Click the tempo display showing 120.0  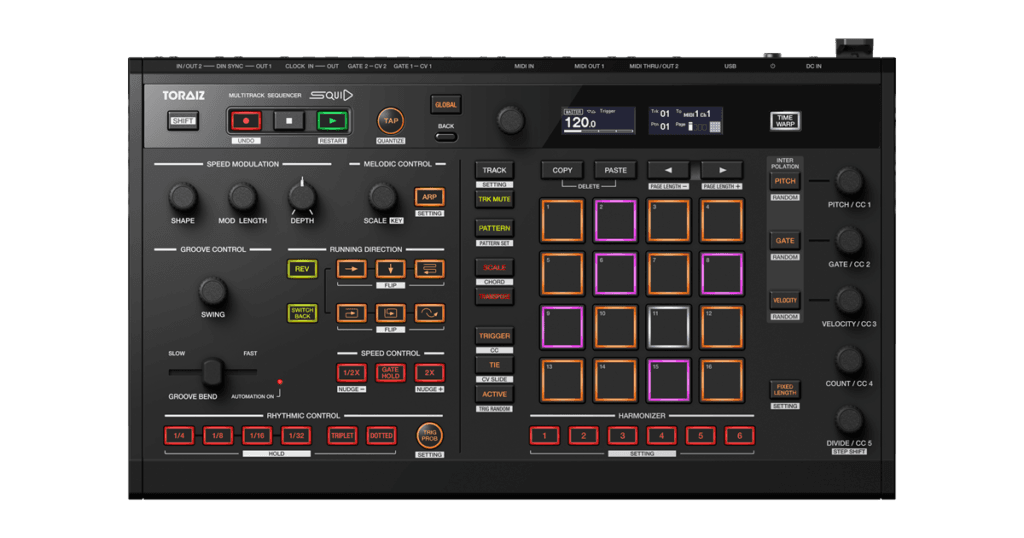tap(598, 121)
